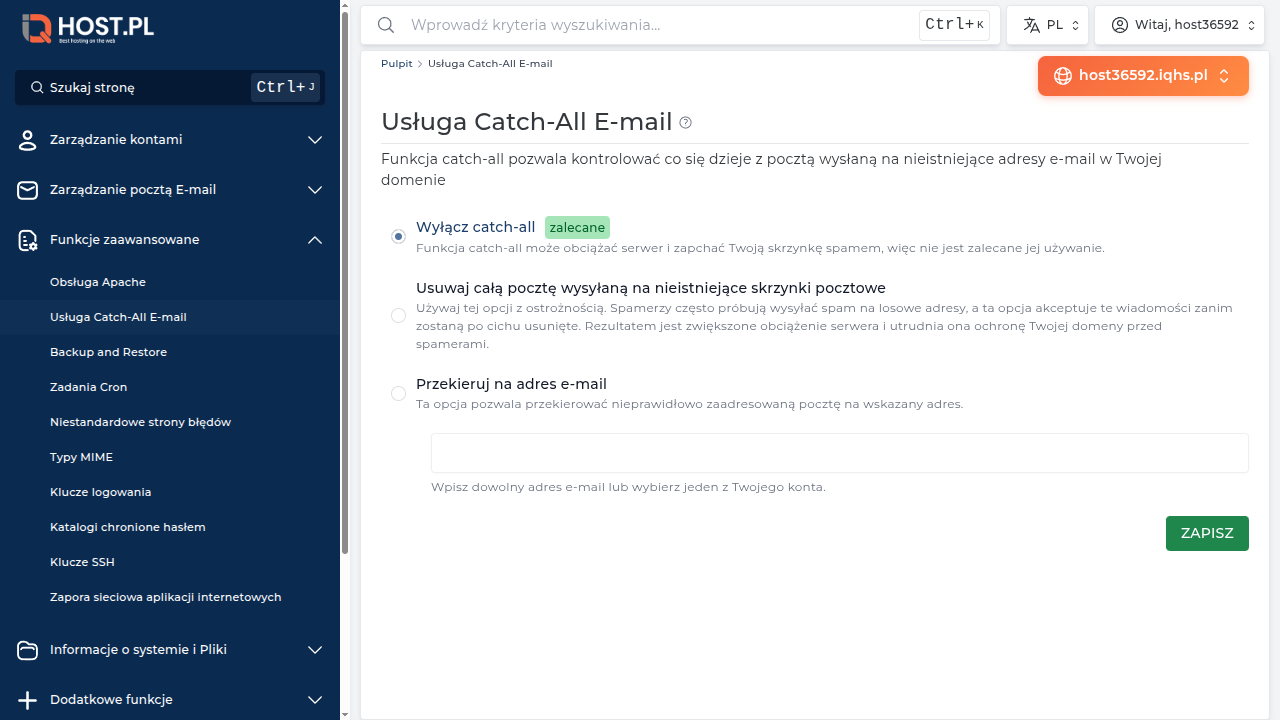This screenshot has width=1280, height=720.
Task: Click the Wyłącz catch-all option label
Action: (x=475, y=227)
